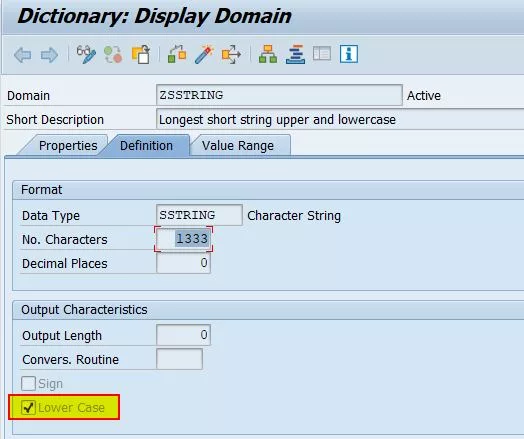Toggle the Lower Case checkbox

tap(28, 407)
